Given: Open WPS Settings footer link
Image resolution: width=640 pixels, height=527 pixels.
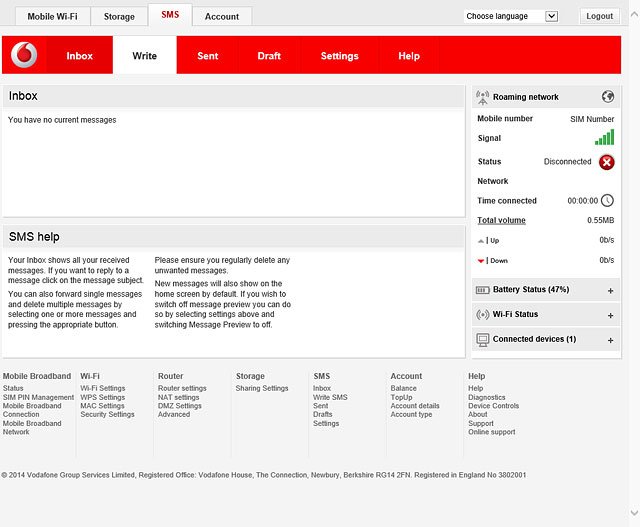Looking at the screenshot, I should coord(103,397).
